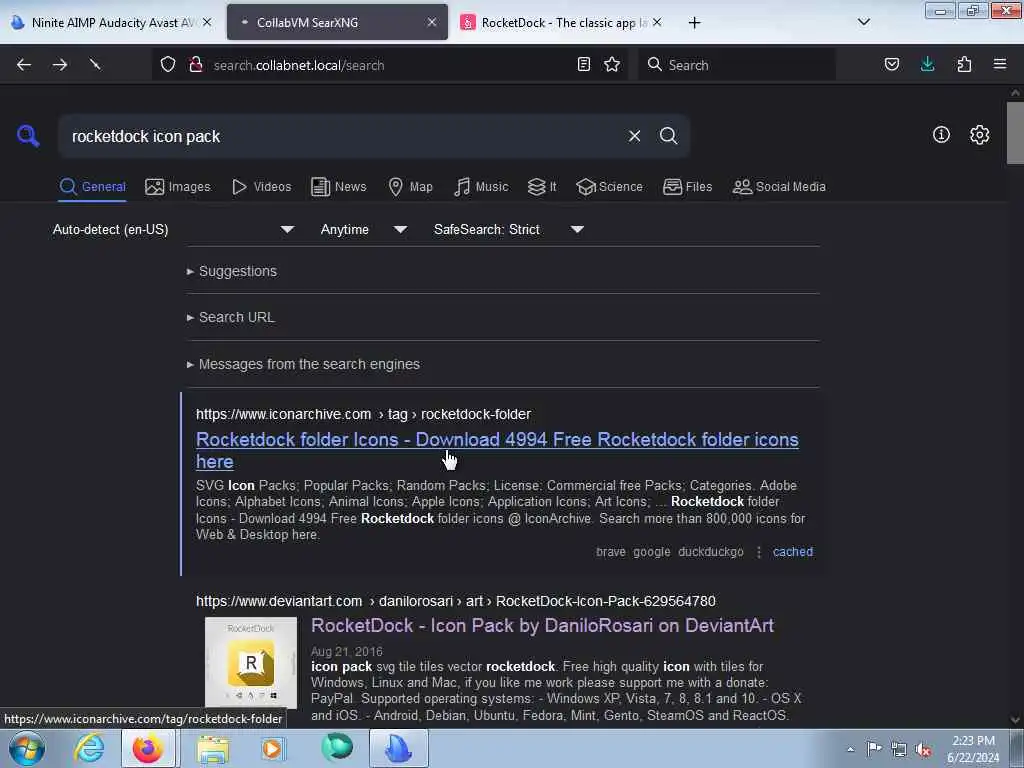The height and width of the screenshot is (768, 1024).
Task: Bookmark this page with the star
Action: tap(612, 65)
